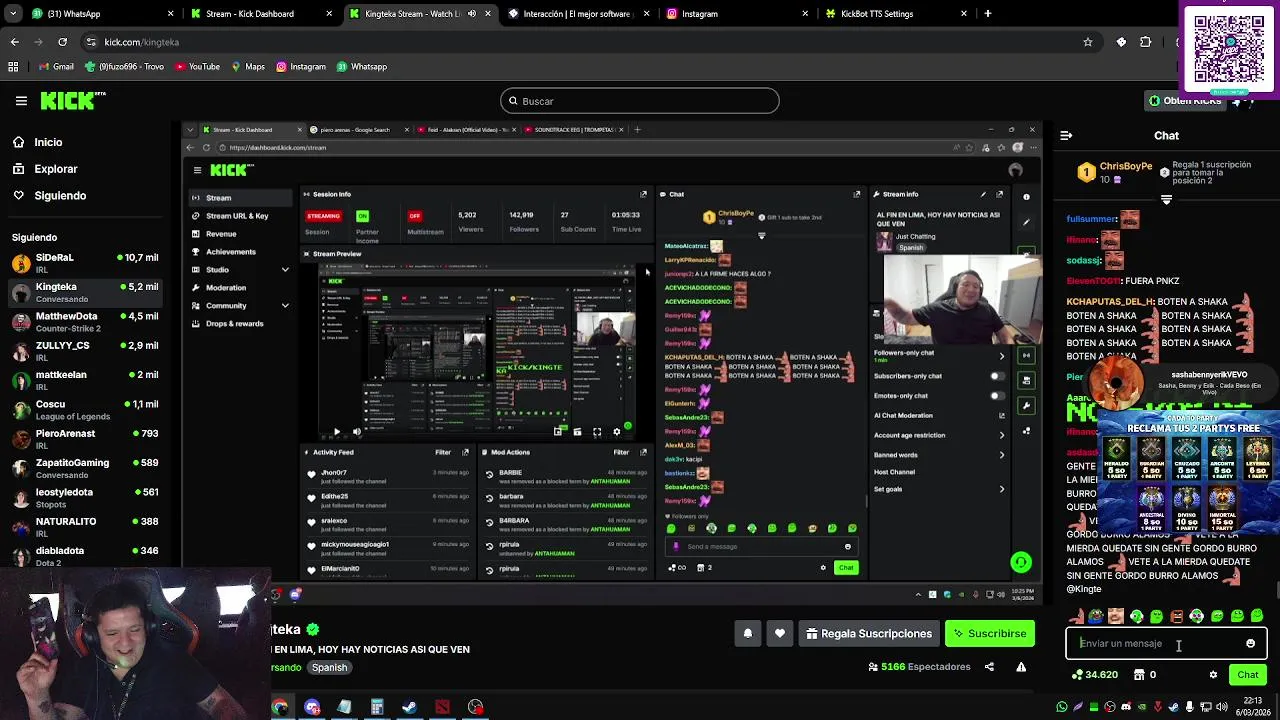The image size is (1280, 720).
Task: Click Regala Suscripciones button
Action: [869, 634]
